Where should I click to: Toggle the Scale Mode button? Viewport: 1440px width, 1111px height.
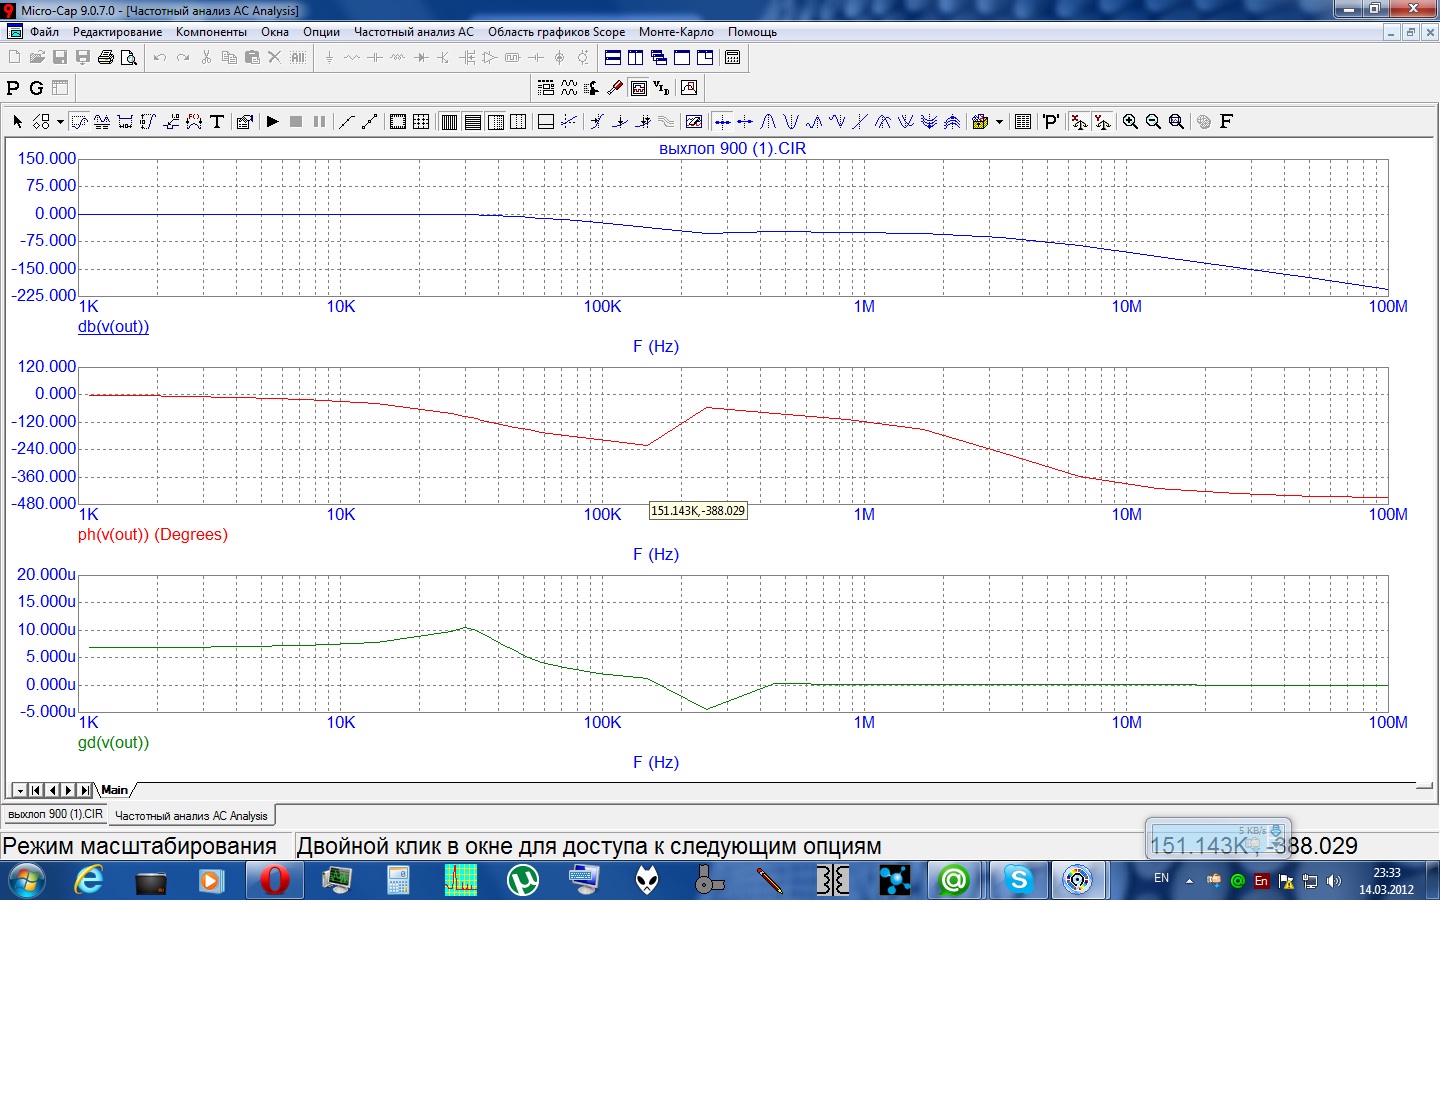(x=78, y=122)
